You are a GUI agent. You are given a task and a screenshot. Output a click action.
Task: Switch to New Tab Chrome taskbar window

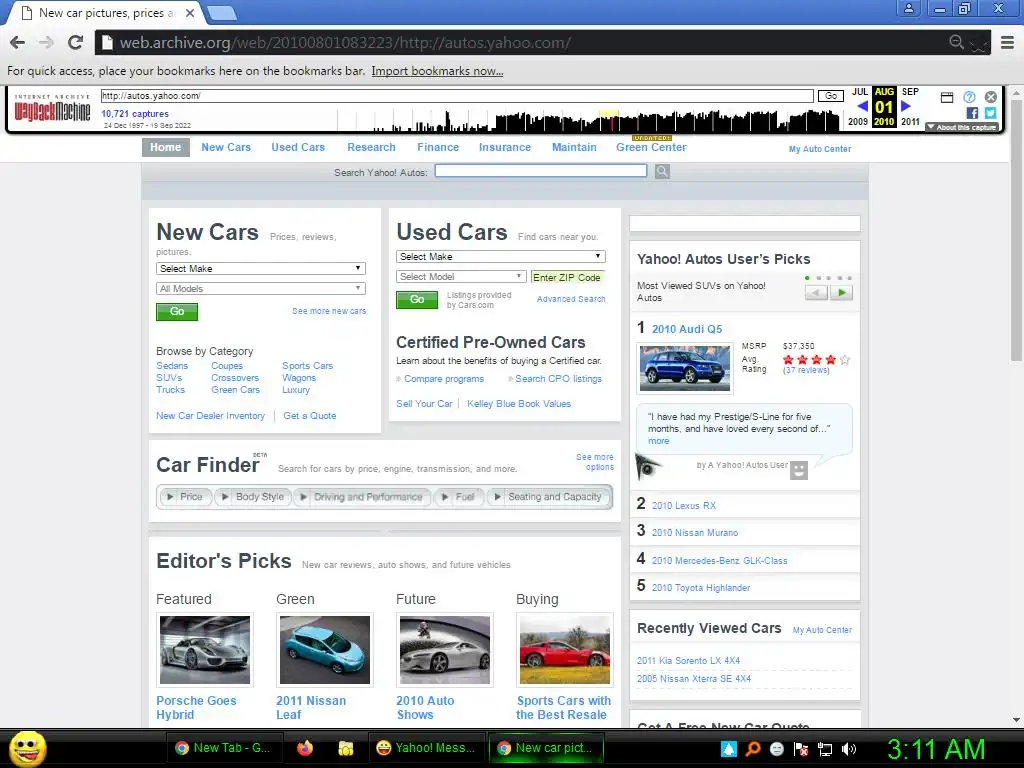[x=225, y=748]
